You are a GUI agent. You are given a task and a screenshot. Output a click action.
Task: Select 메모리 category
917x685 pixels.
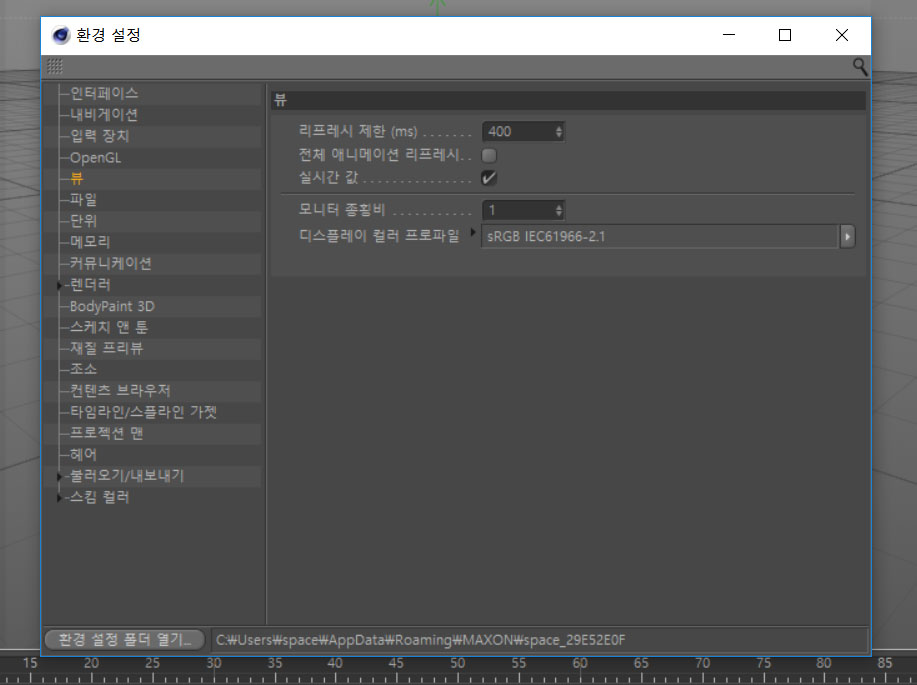pyautogui.click(x=90, y=242)
